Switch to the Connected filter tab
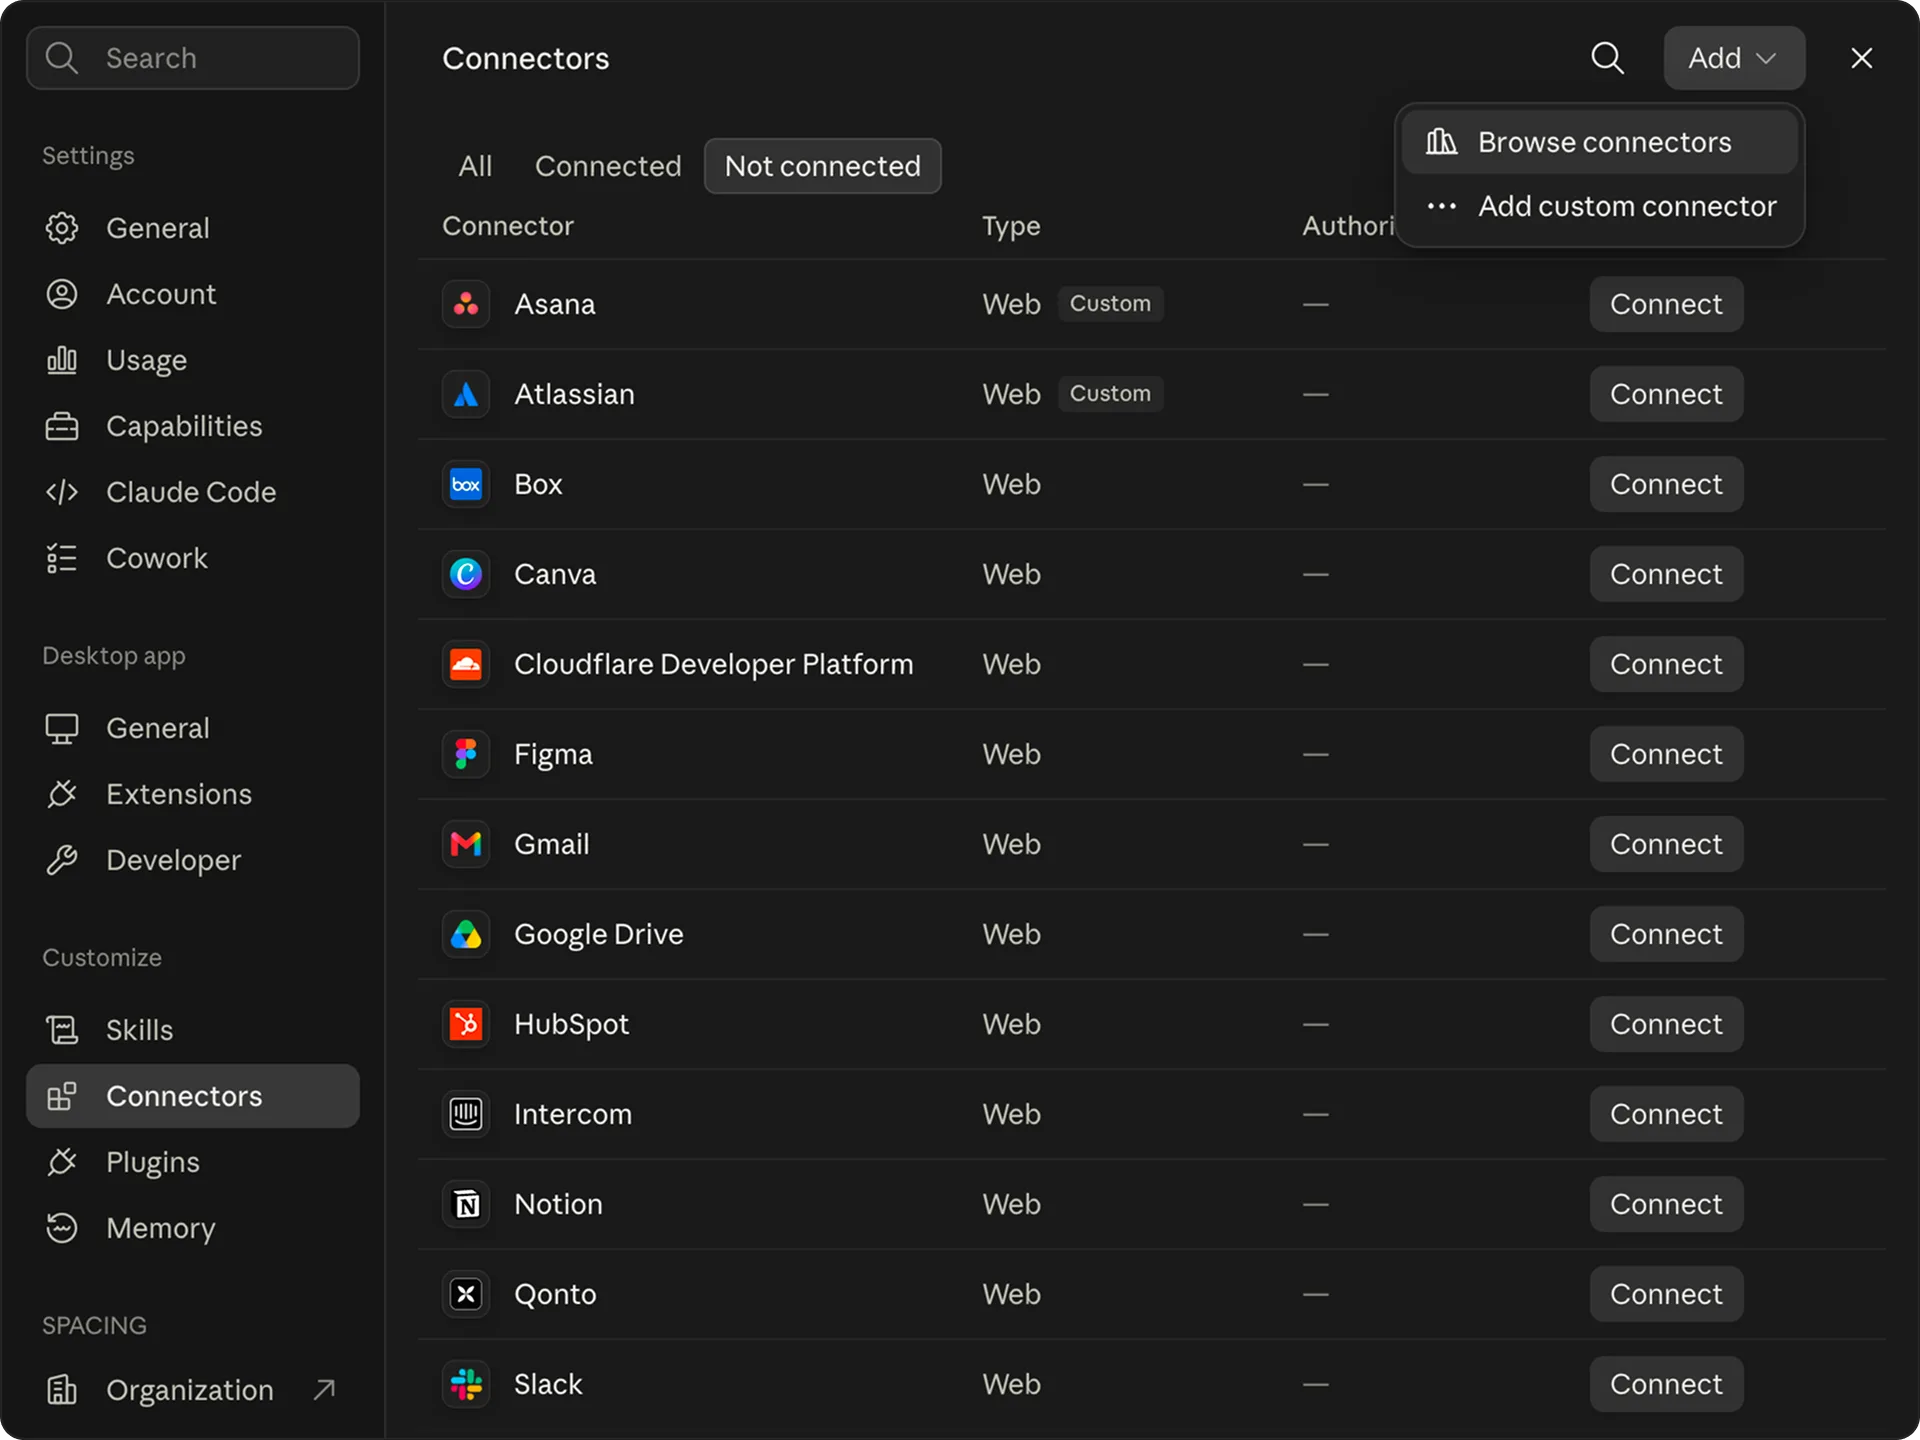 [x=608, y=166]
